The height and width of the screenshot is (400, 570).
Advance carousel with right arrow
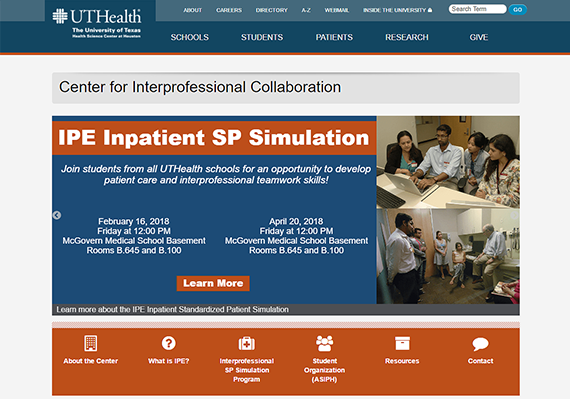[514, 215]
